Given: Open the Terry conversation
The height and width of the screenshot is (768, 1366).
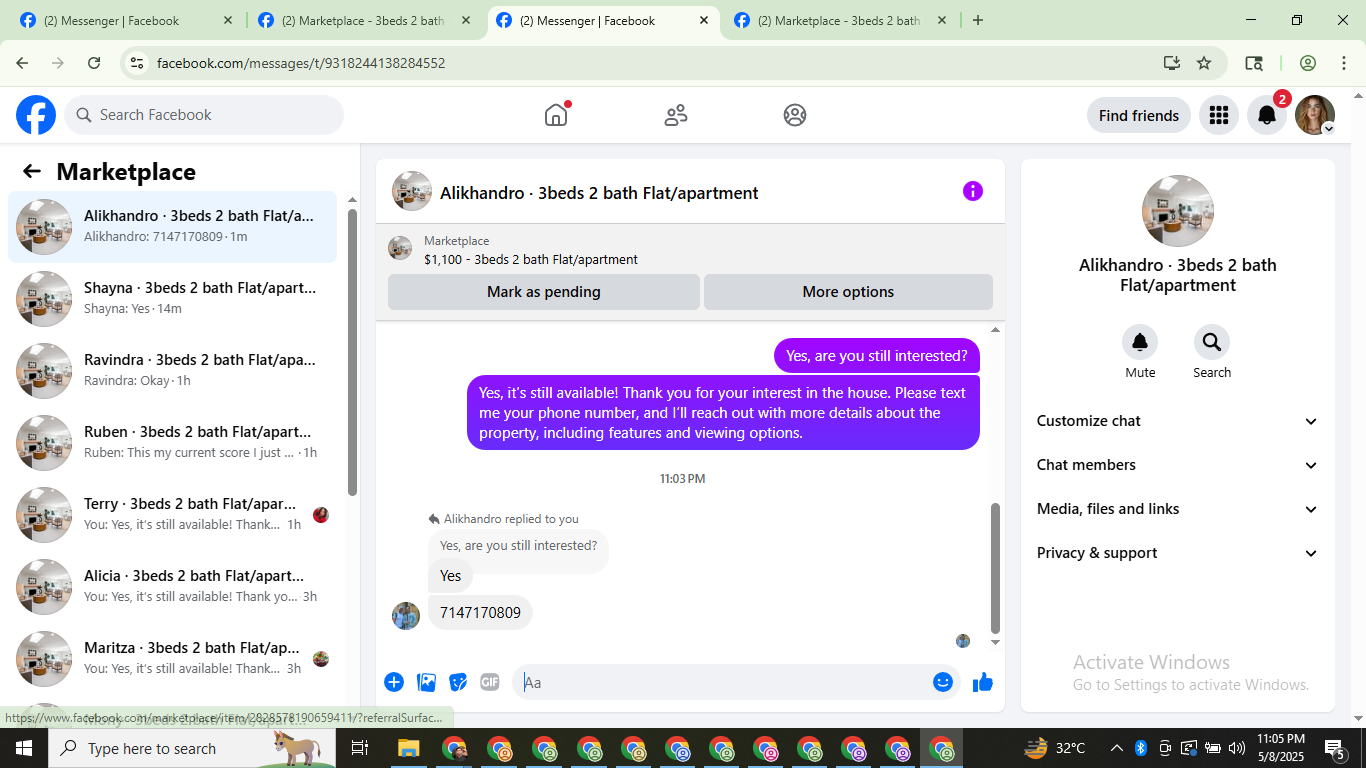Looking at the screenshot, I should coord(173,515).
